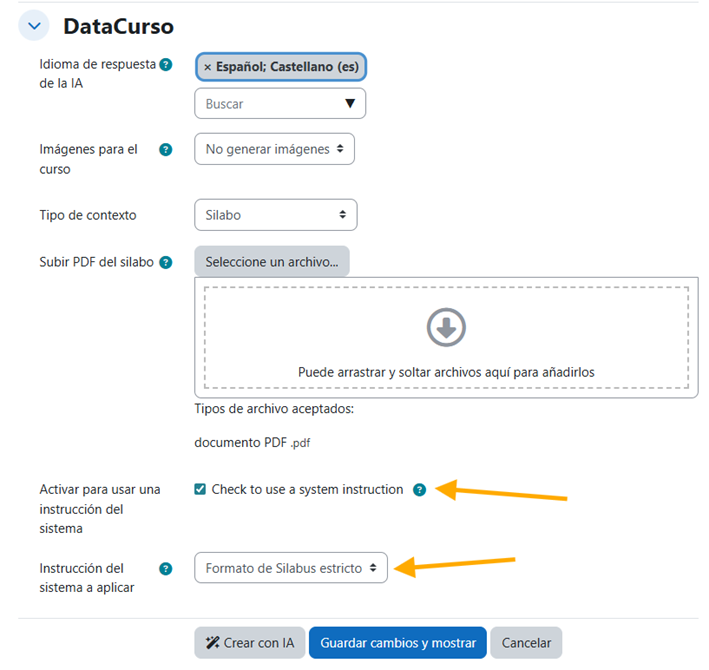Collapse the DataCurso section chevron

pyautogui.click(x=35, y=27)
